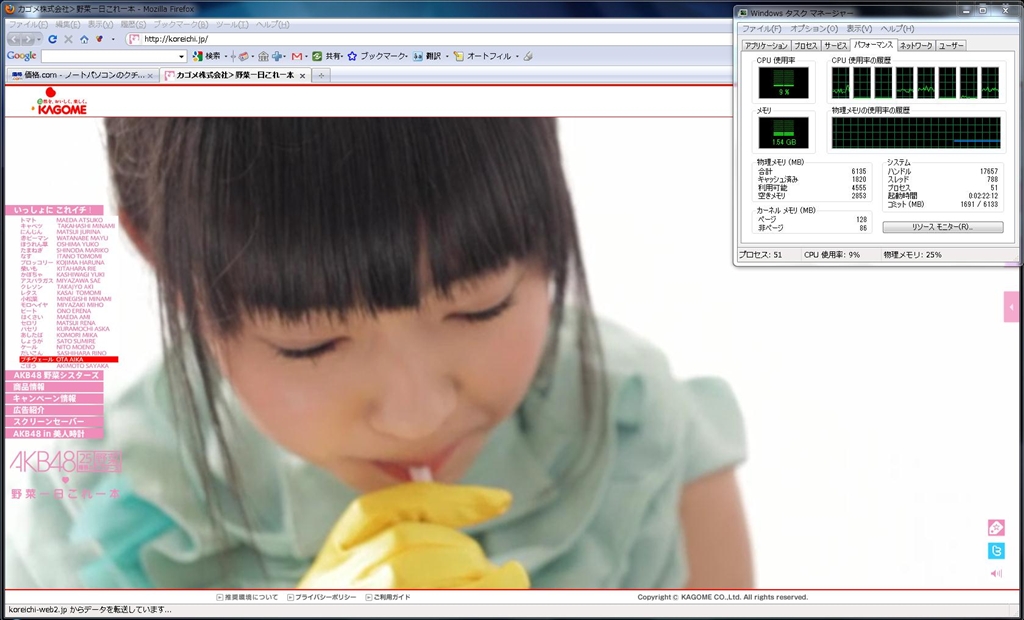Go to the home page icon
This screenshot has width=1024, height=620.
[x=84, y=39]
